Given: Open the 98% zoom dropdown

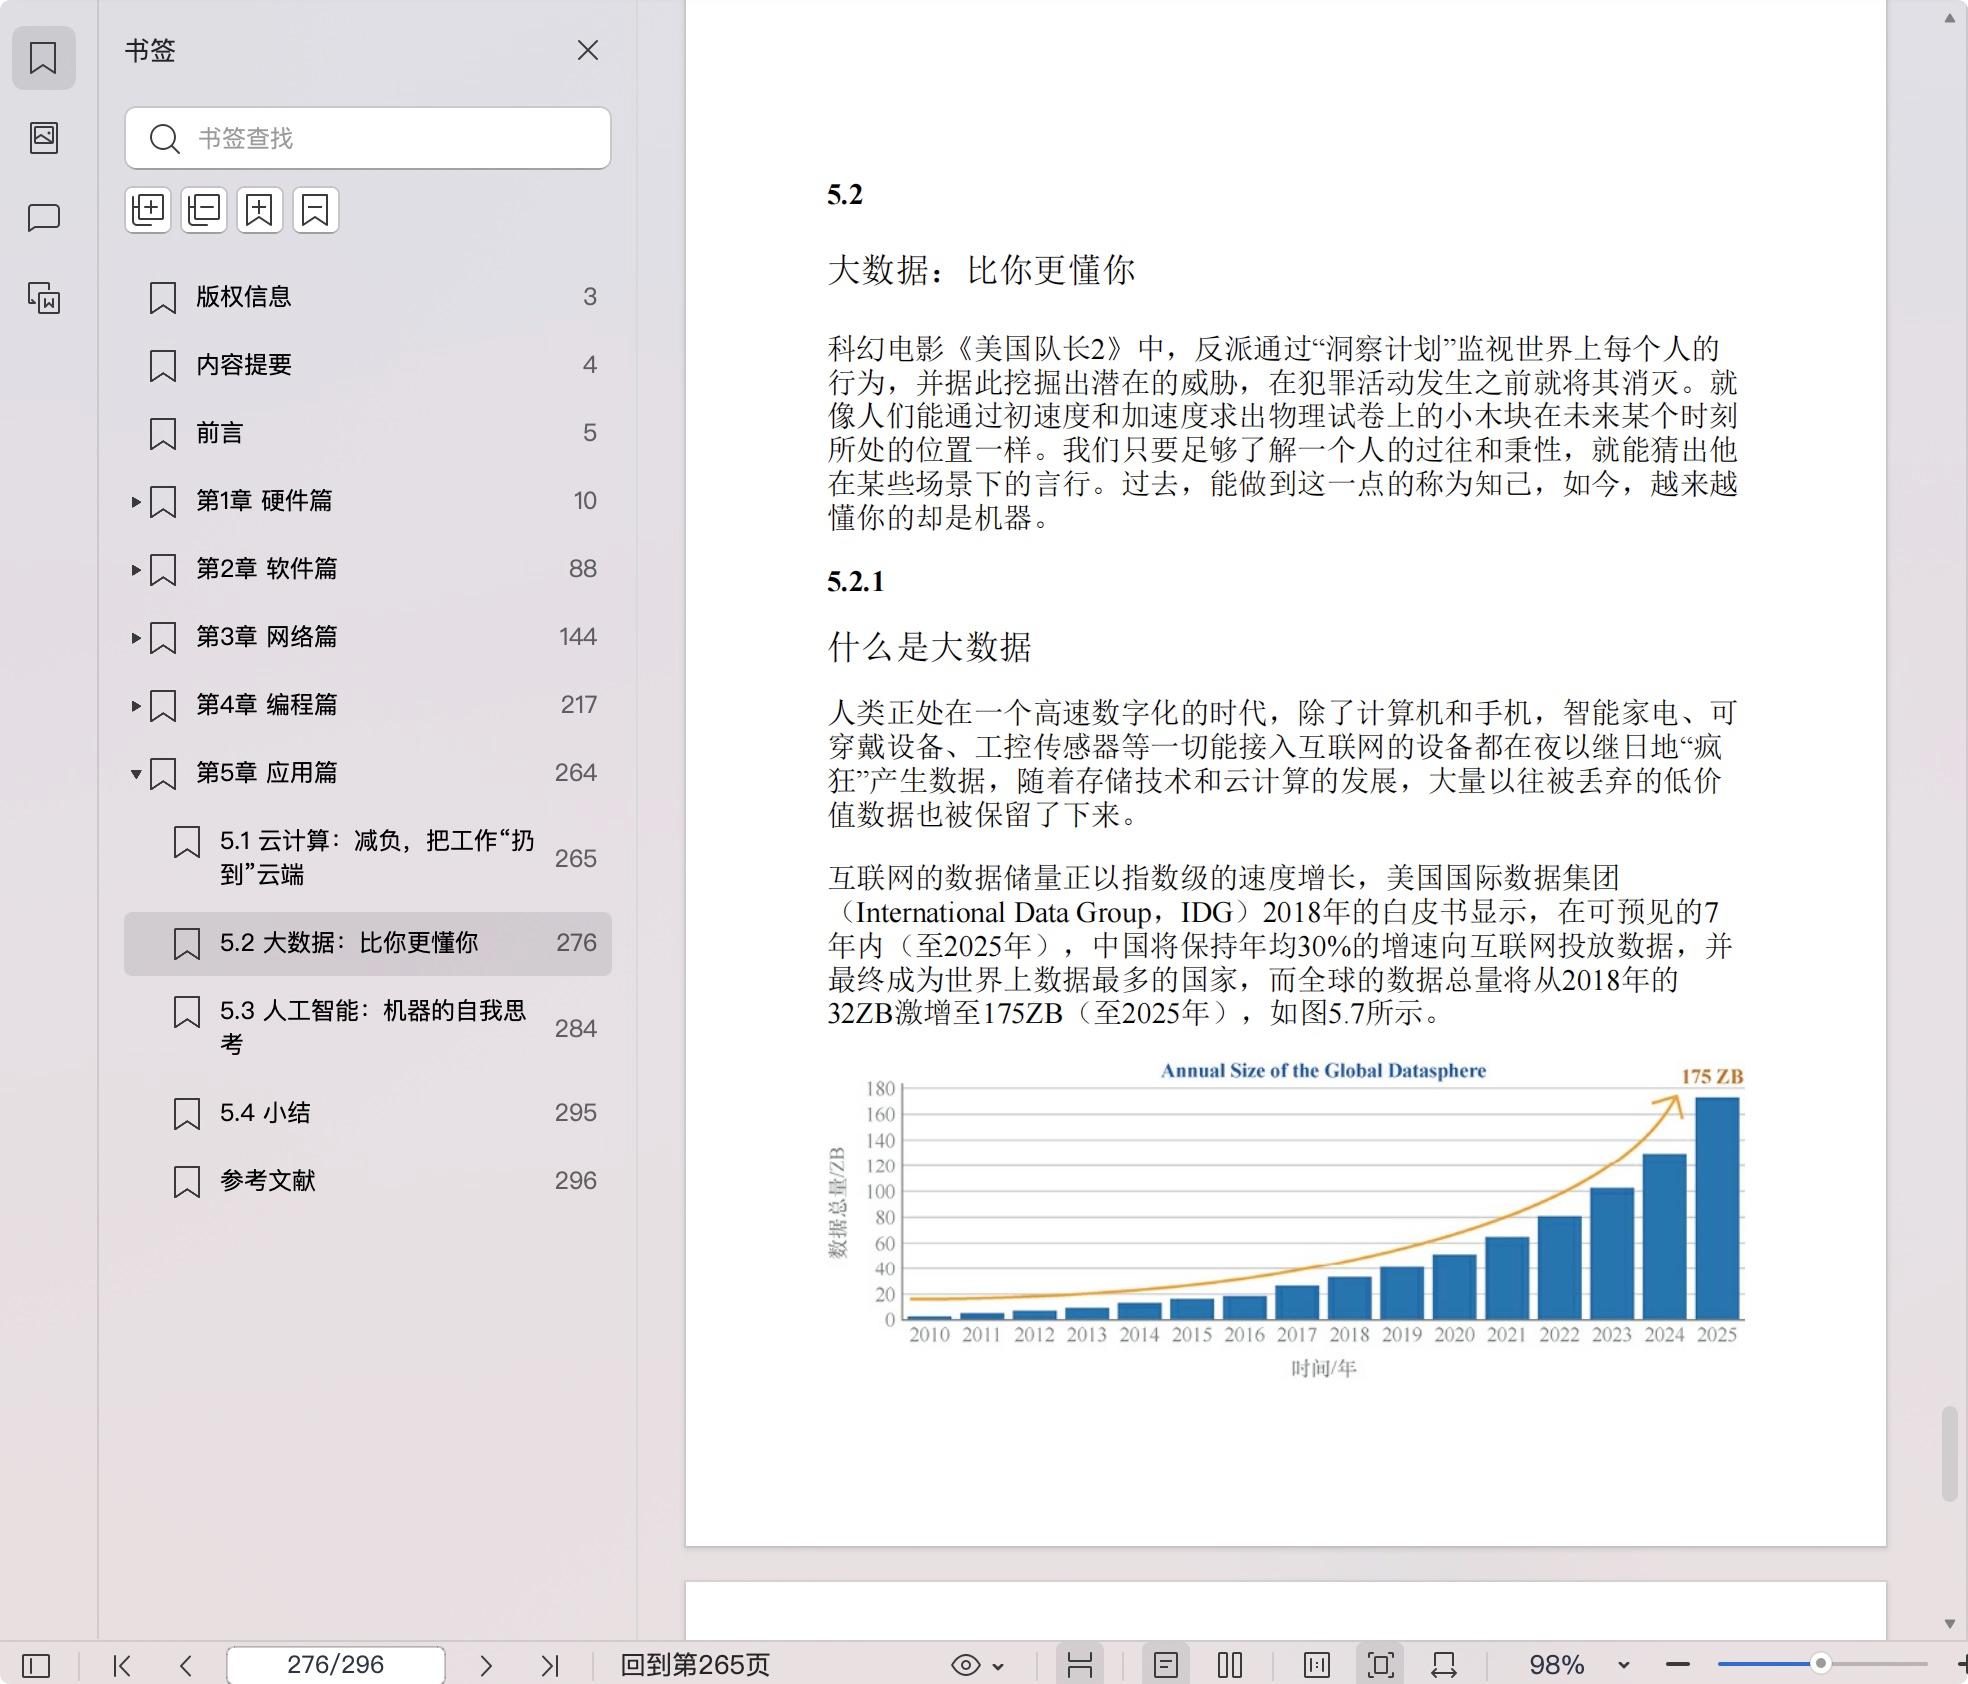Looking at the screenshot, I should [x=1623, y=1666].
